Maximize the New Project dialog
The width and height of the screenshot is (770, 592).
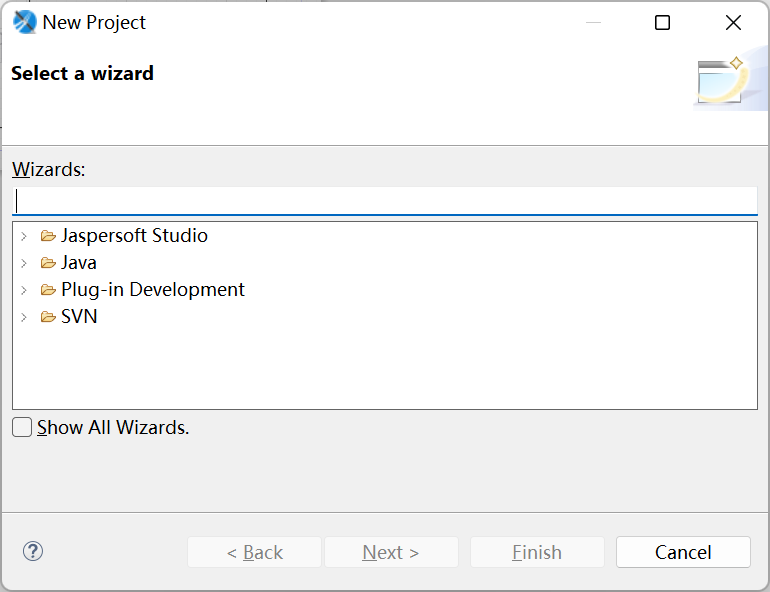pos(662,23)
